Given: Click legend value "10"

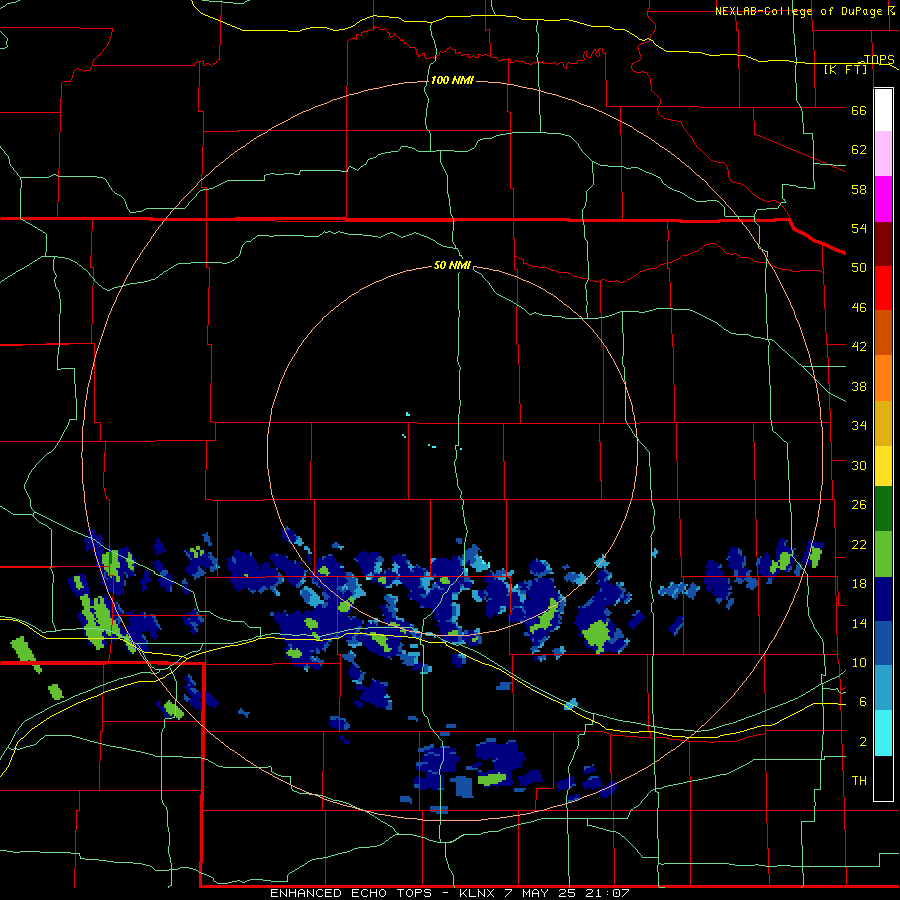Looking at the screenshot, I should coord(859,662).
